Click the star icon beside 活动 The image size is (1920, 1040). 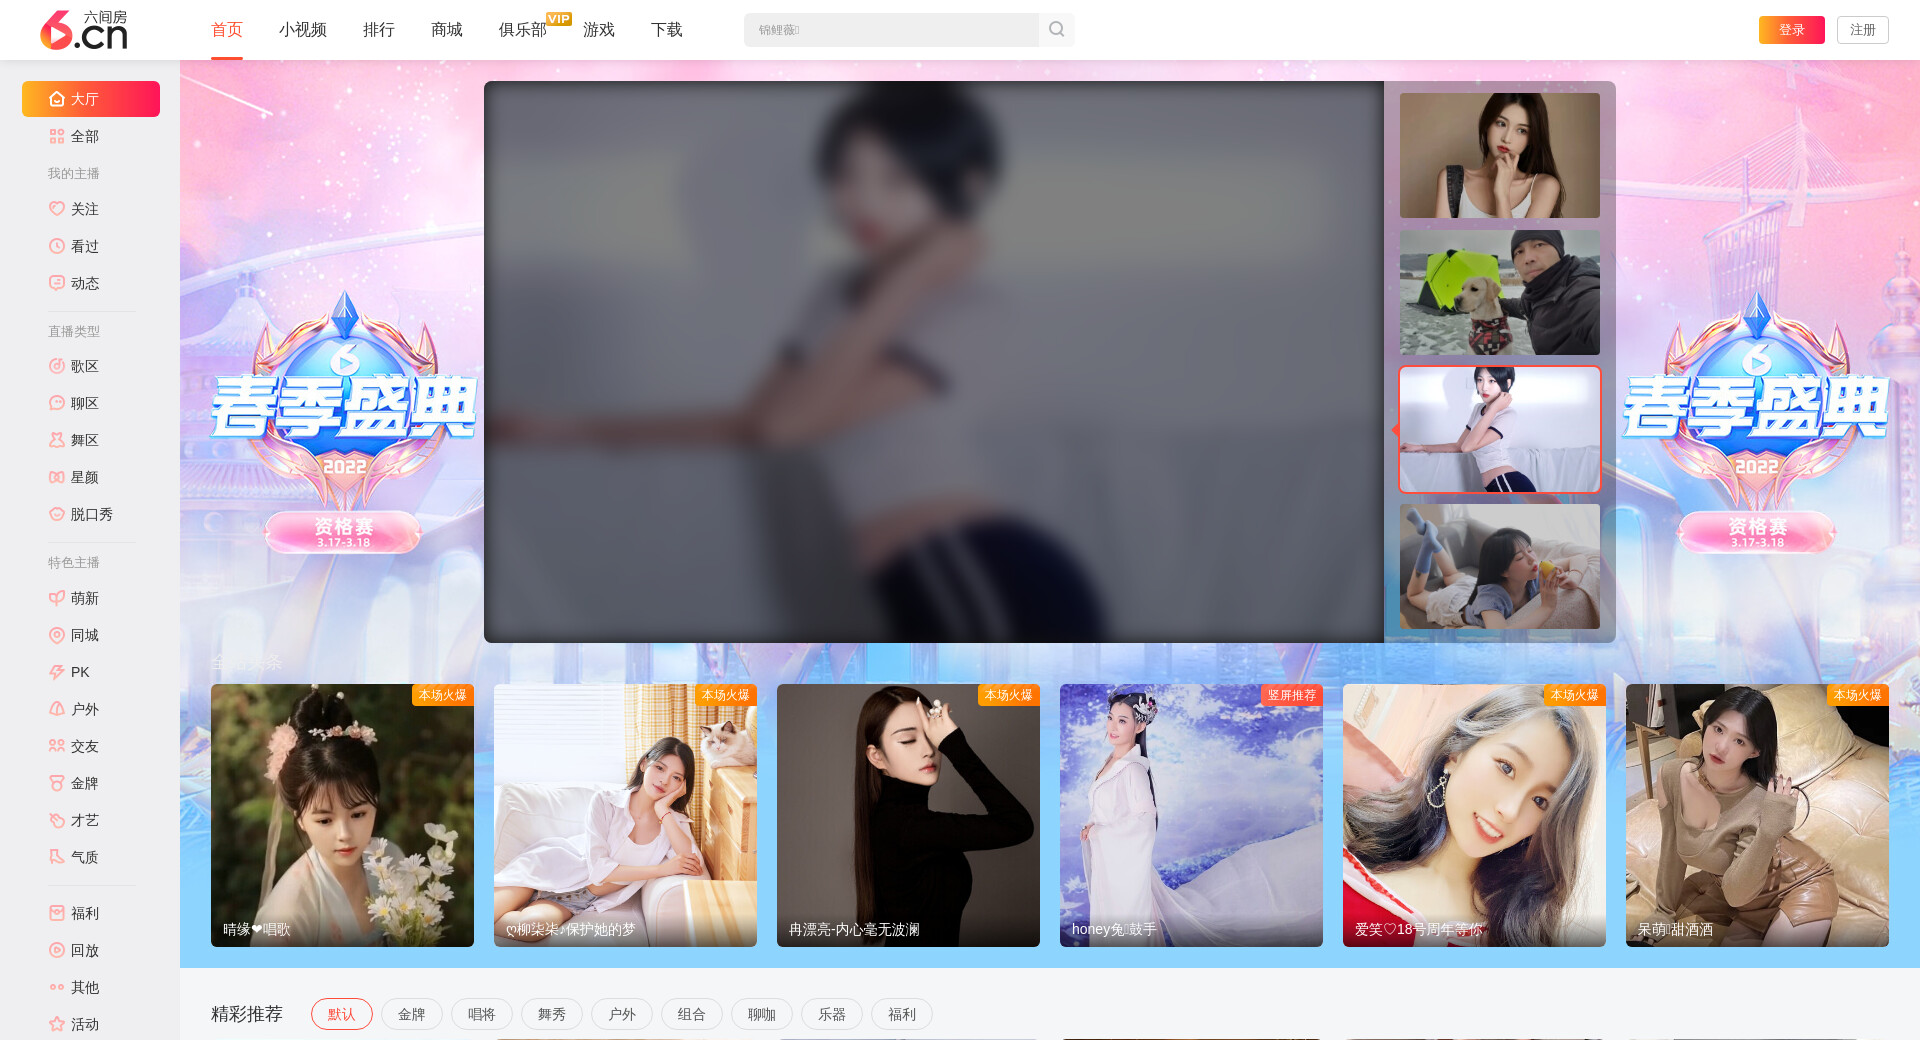[x=57, y=1024]
